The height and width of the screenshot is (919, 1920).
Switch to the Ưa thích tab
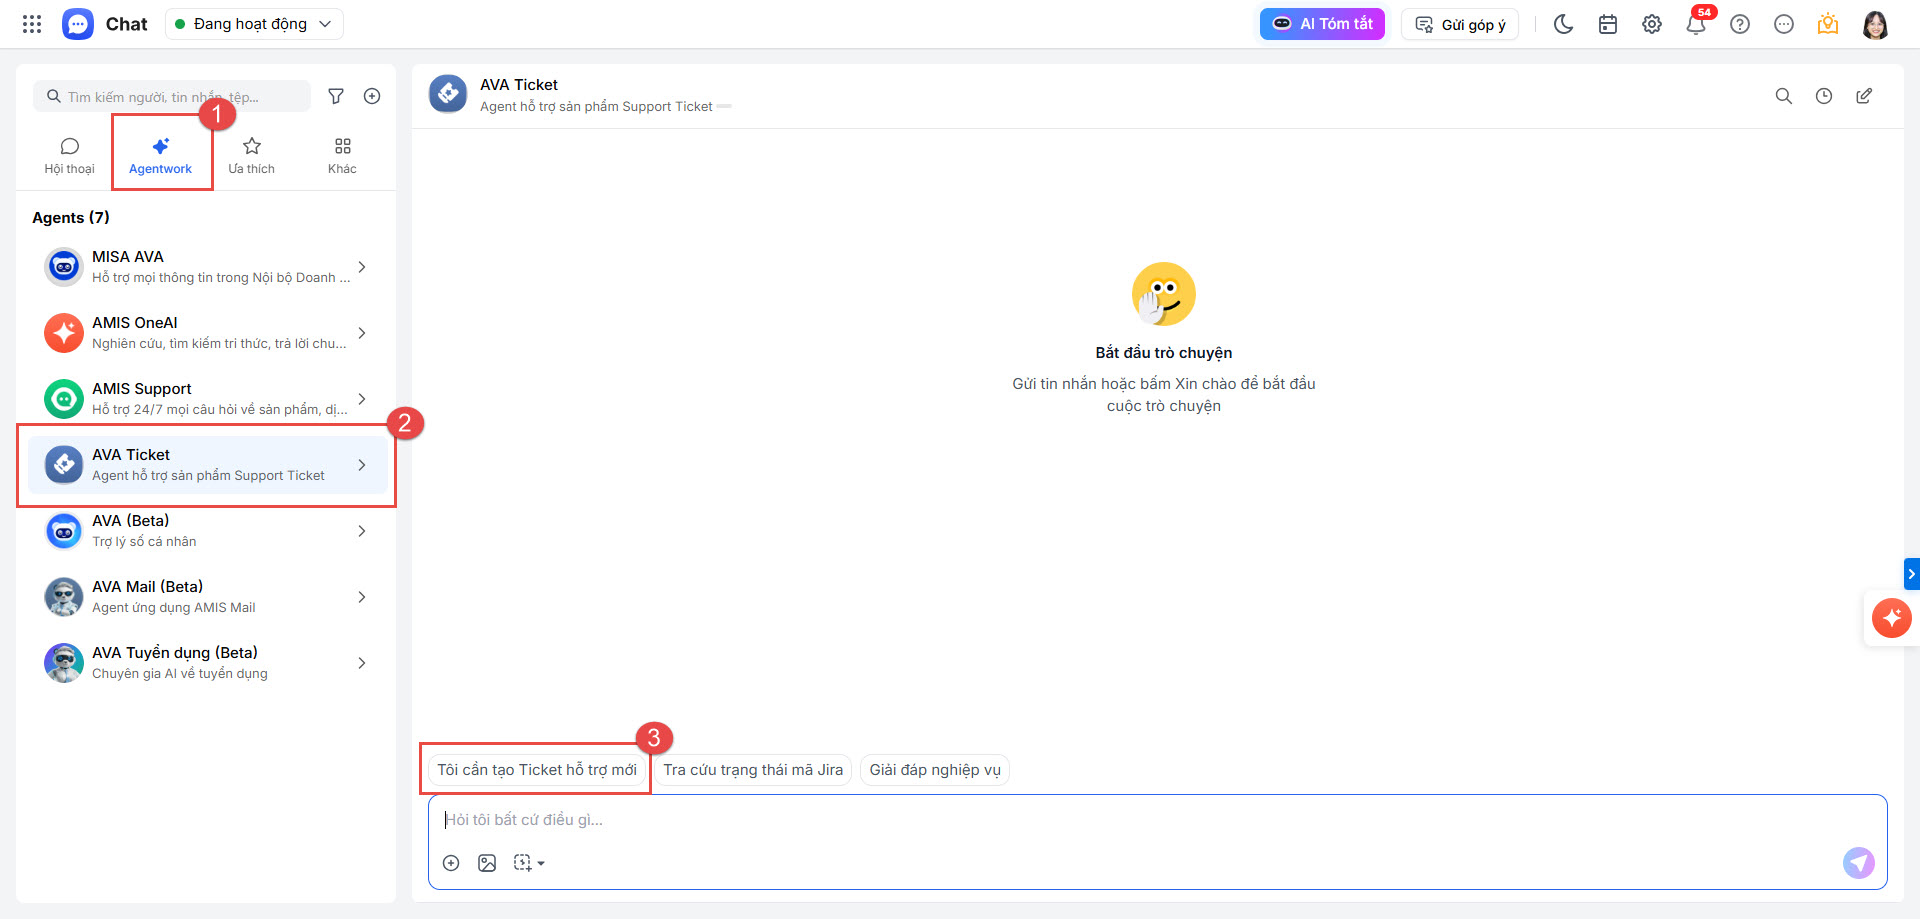point(251,156)
